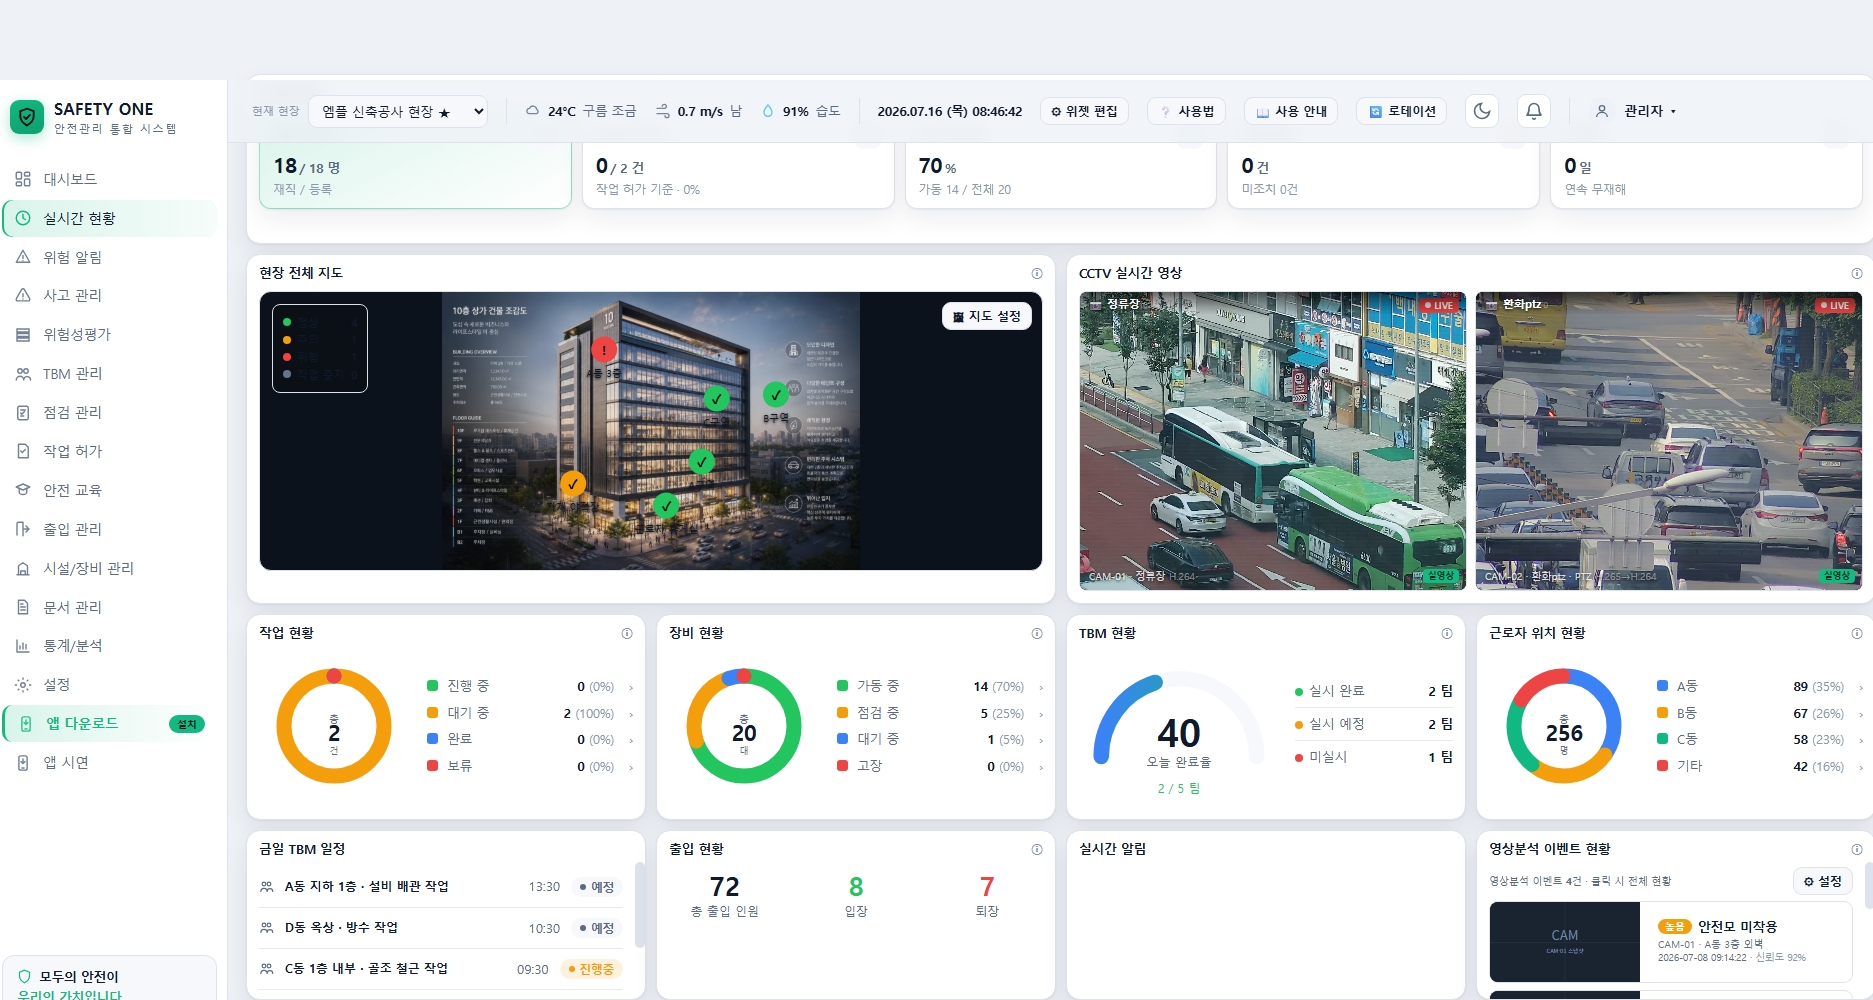Click 총 출입 인원 72 value

click(x=725, y=887)
